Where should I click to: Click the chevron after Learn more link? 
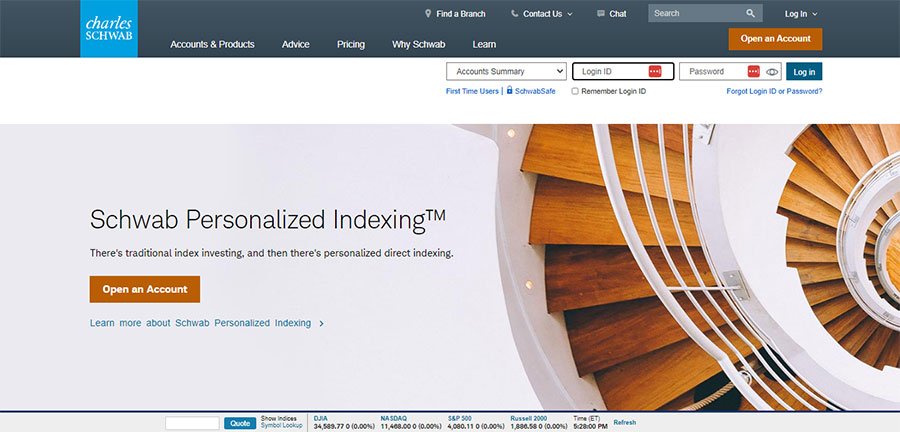pos(321,324)
